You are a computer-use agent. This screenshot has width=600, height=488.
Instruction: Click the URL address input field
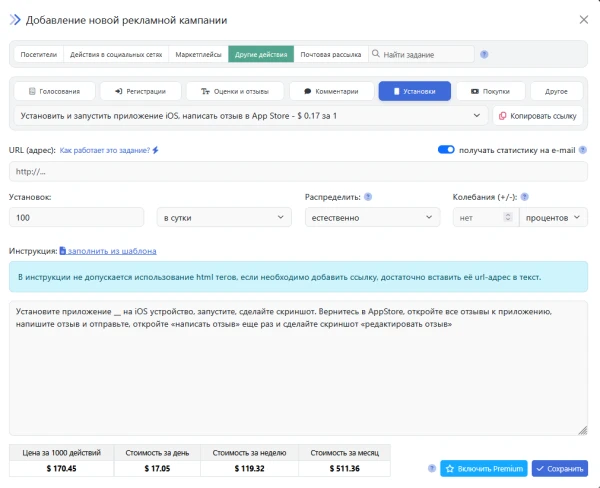298,170
